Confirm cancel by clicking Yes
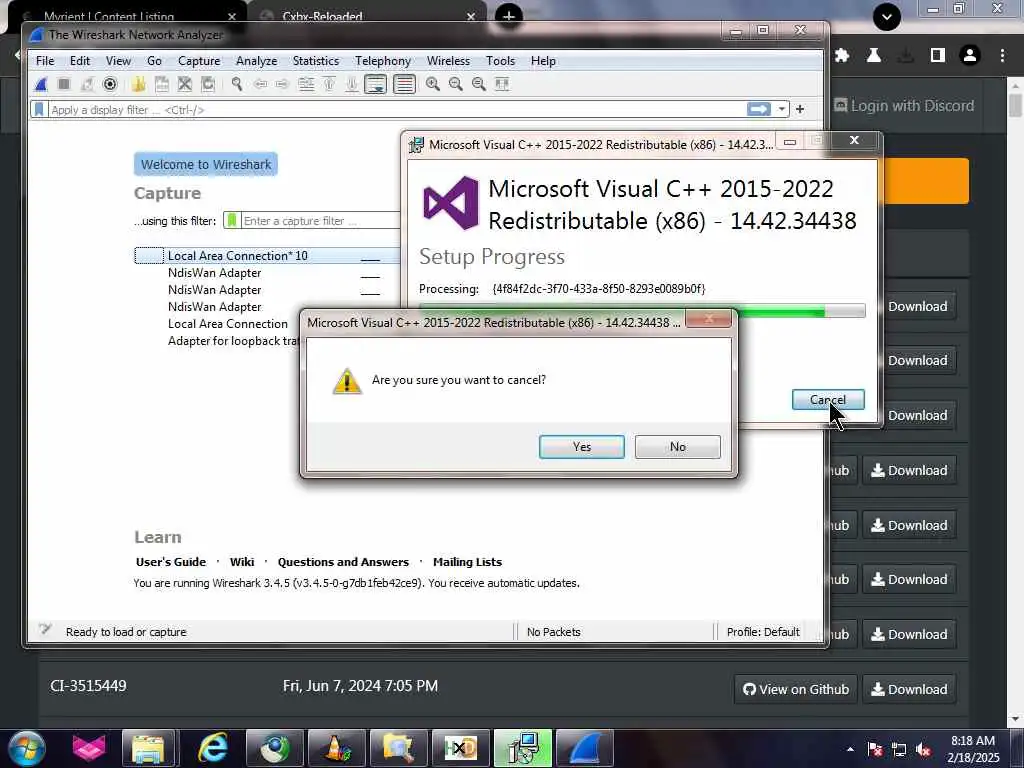 pyautogui.click(x=581, y=447)
